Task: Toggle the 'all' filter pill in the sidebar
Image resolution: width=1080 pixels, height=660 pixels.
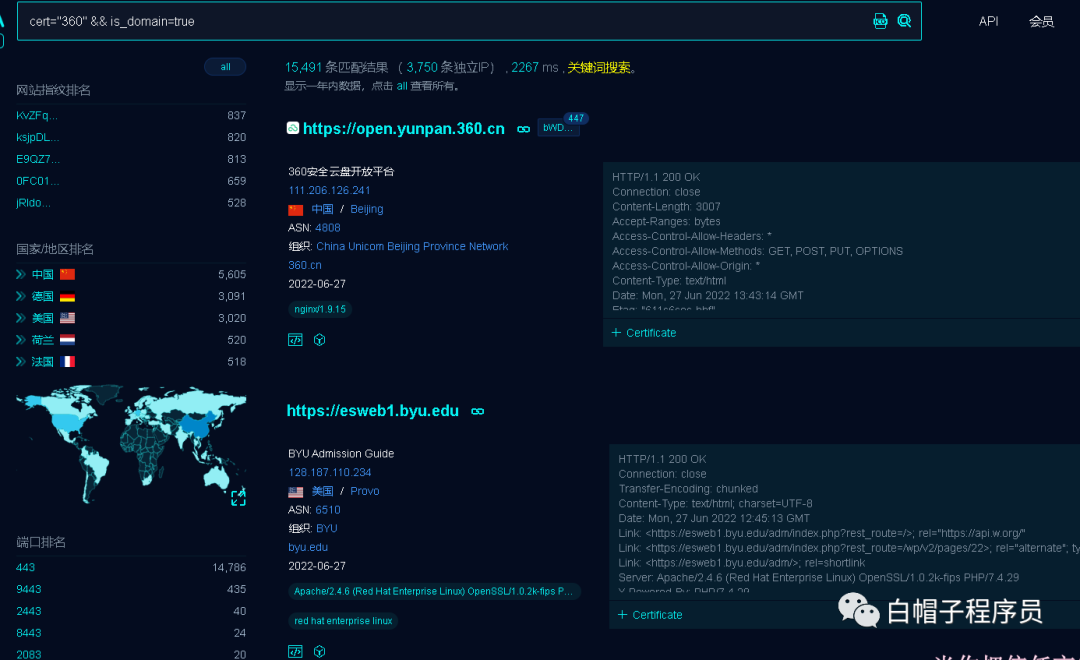Action: click(225, 67)
